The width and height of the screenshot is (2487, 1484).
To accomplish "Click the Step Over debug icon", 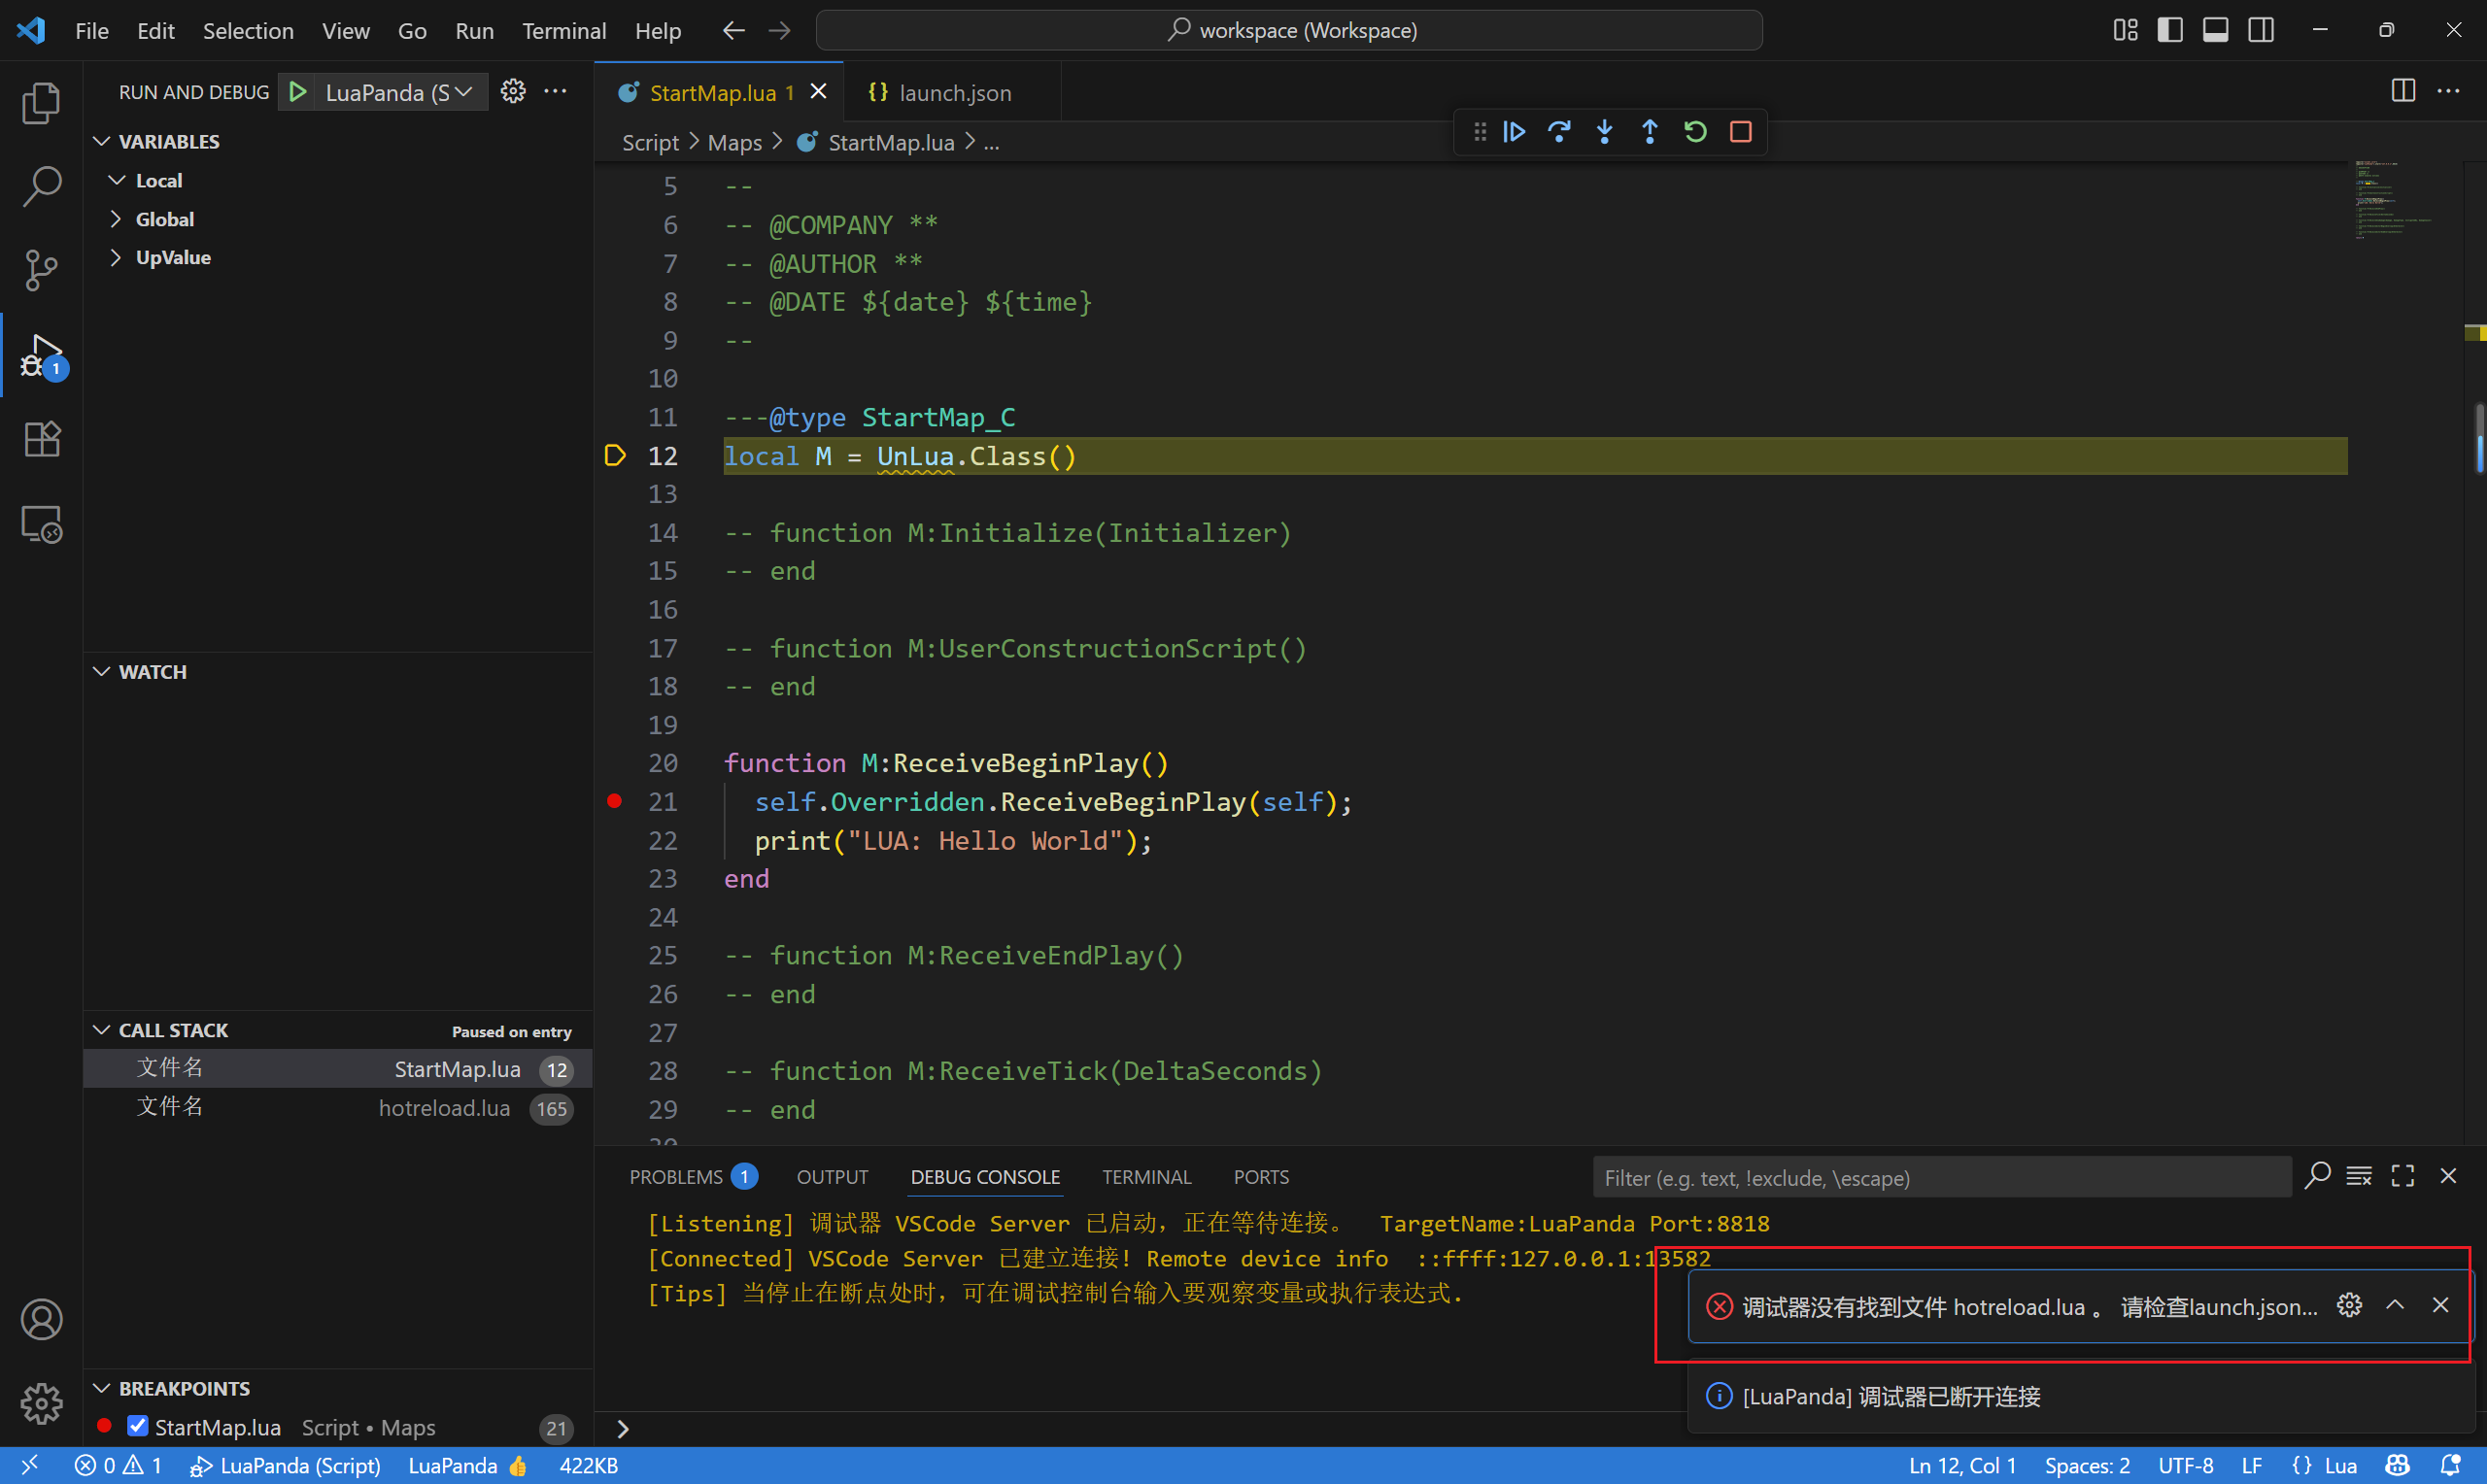I will (x=1559, y=132).
